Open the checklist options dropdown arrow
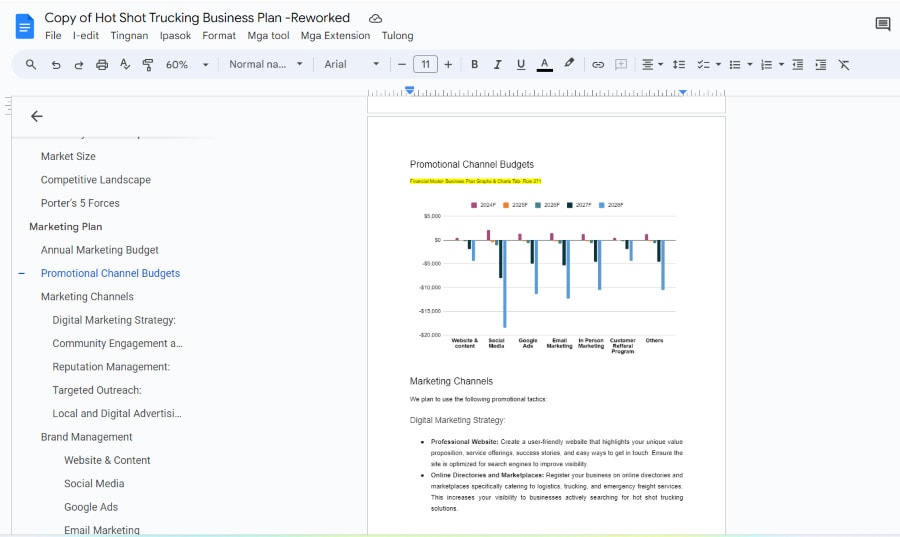The image size is (900, 537). click(718, 65)
